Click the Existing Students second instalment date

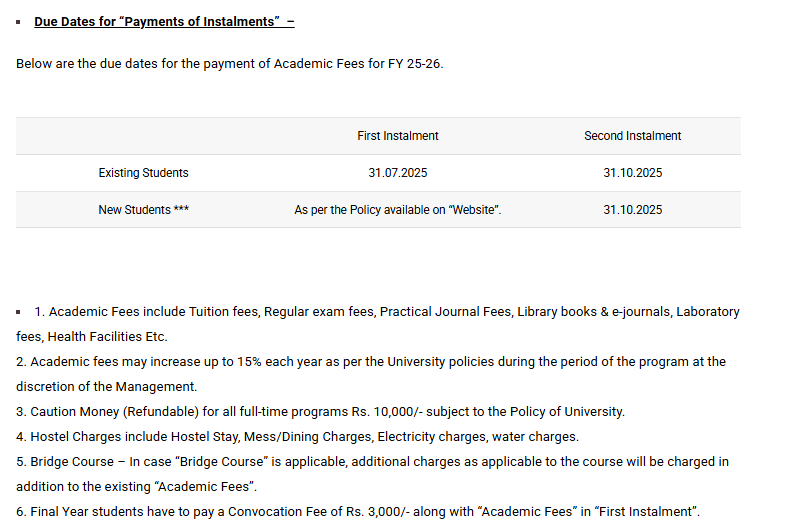tap(632, 173)
